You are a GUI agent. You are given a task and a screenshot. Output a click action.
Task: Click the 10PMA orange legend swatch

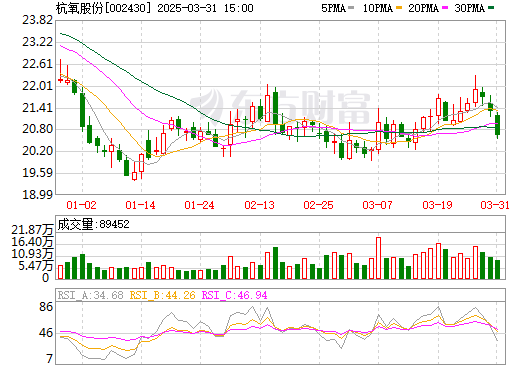[399, 8]
